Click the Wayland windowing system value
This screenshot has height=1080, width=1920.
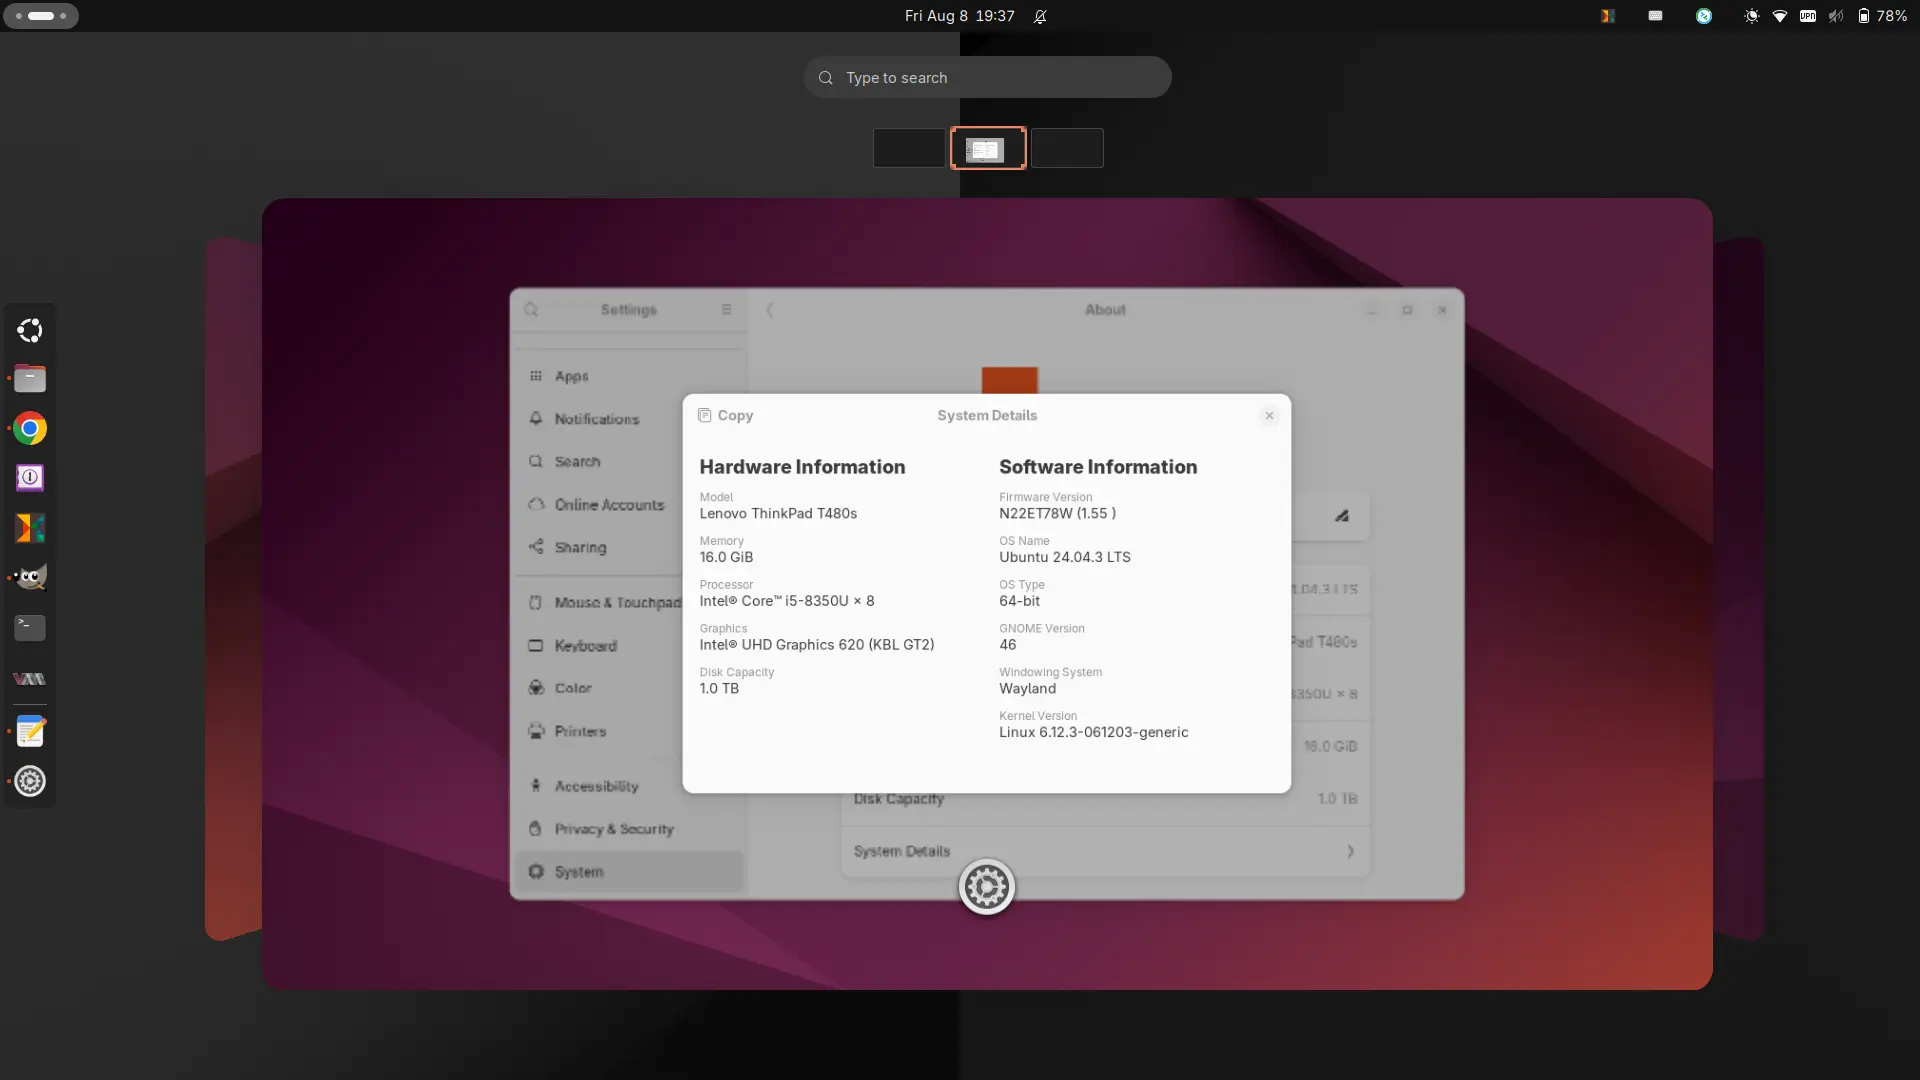pyautogui.click(x=1027, y=689)
